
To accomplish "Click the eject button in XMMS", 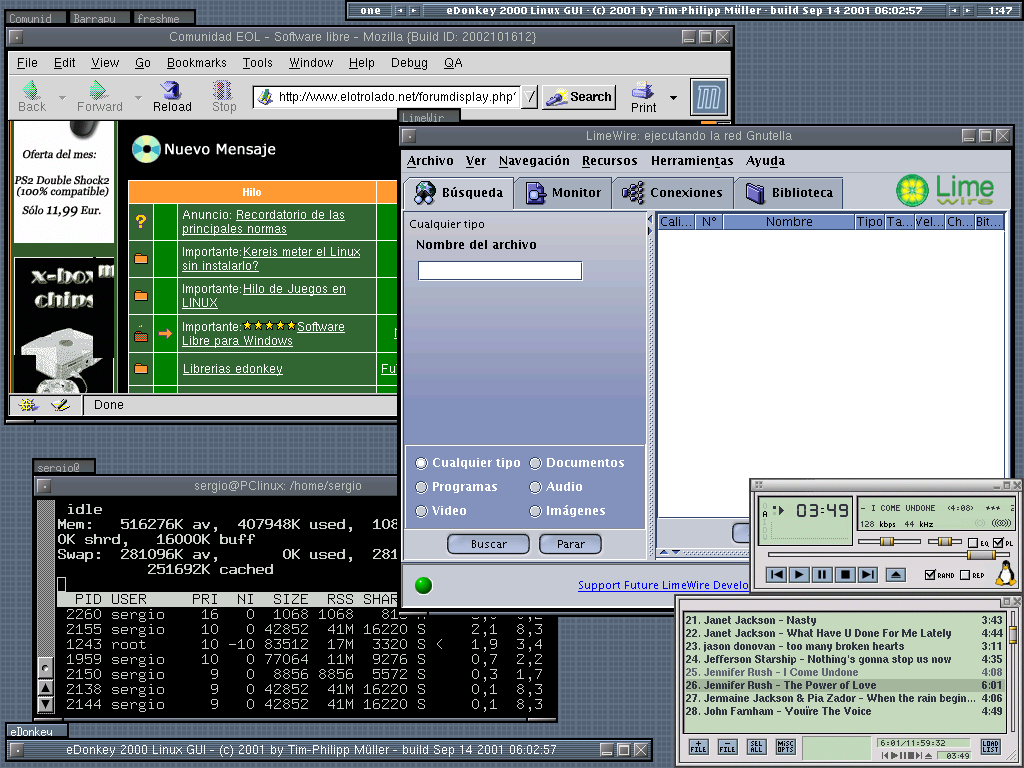I will [895, 574].
